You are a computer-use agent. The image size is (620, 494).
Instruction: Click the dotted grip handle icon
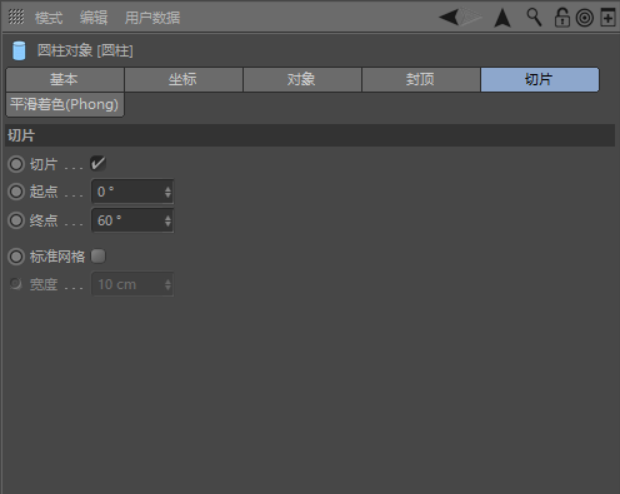coord(16,17)
